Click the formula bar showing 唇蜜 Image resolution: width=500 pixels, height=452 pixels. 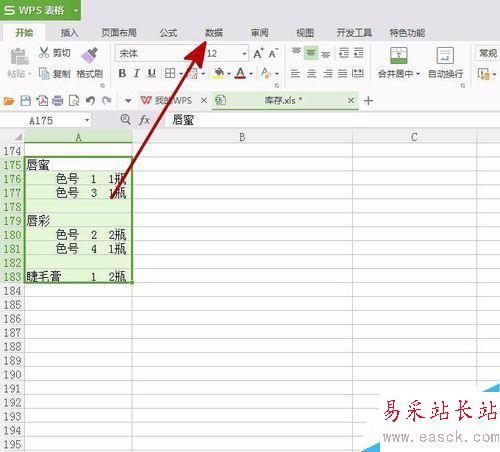tap(332, 120)
